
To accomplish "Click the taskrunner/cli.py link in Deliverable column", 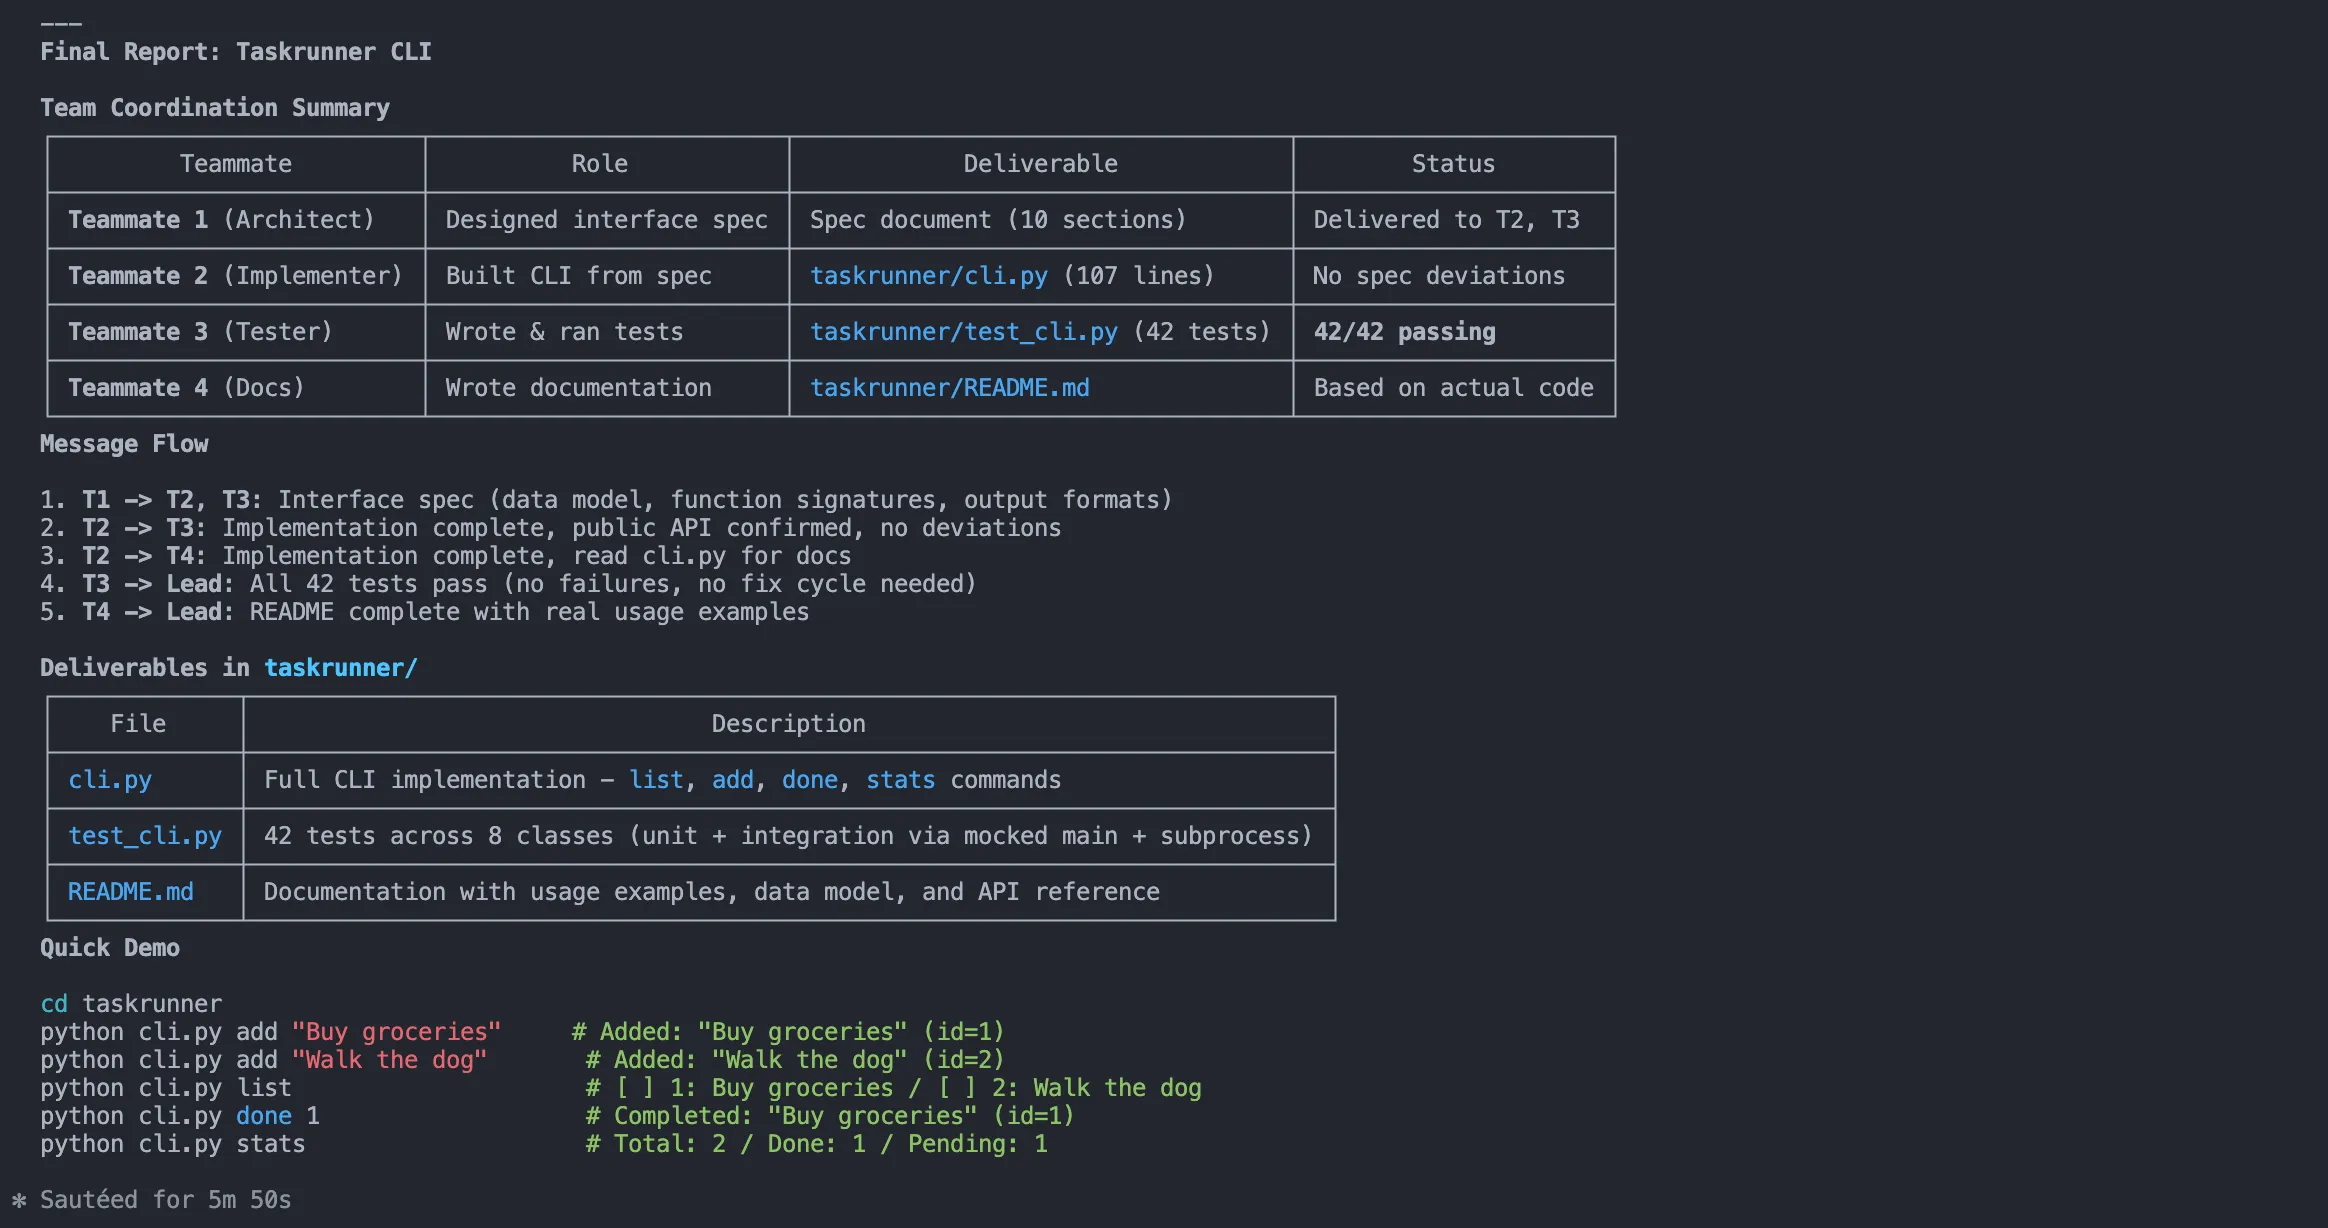I will (929, 276).
